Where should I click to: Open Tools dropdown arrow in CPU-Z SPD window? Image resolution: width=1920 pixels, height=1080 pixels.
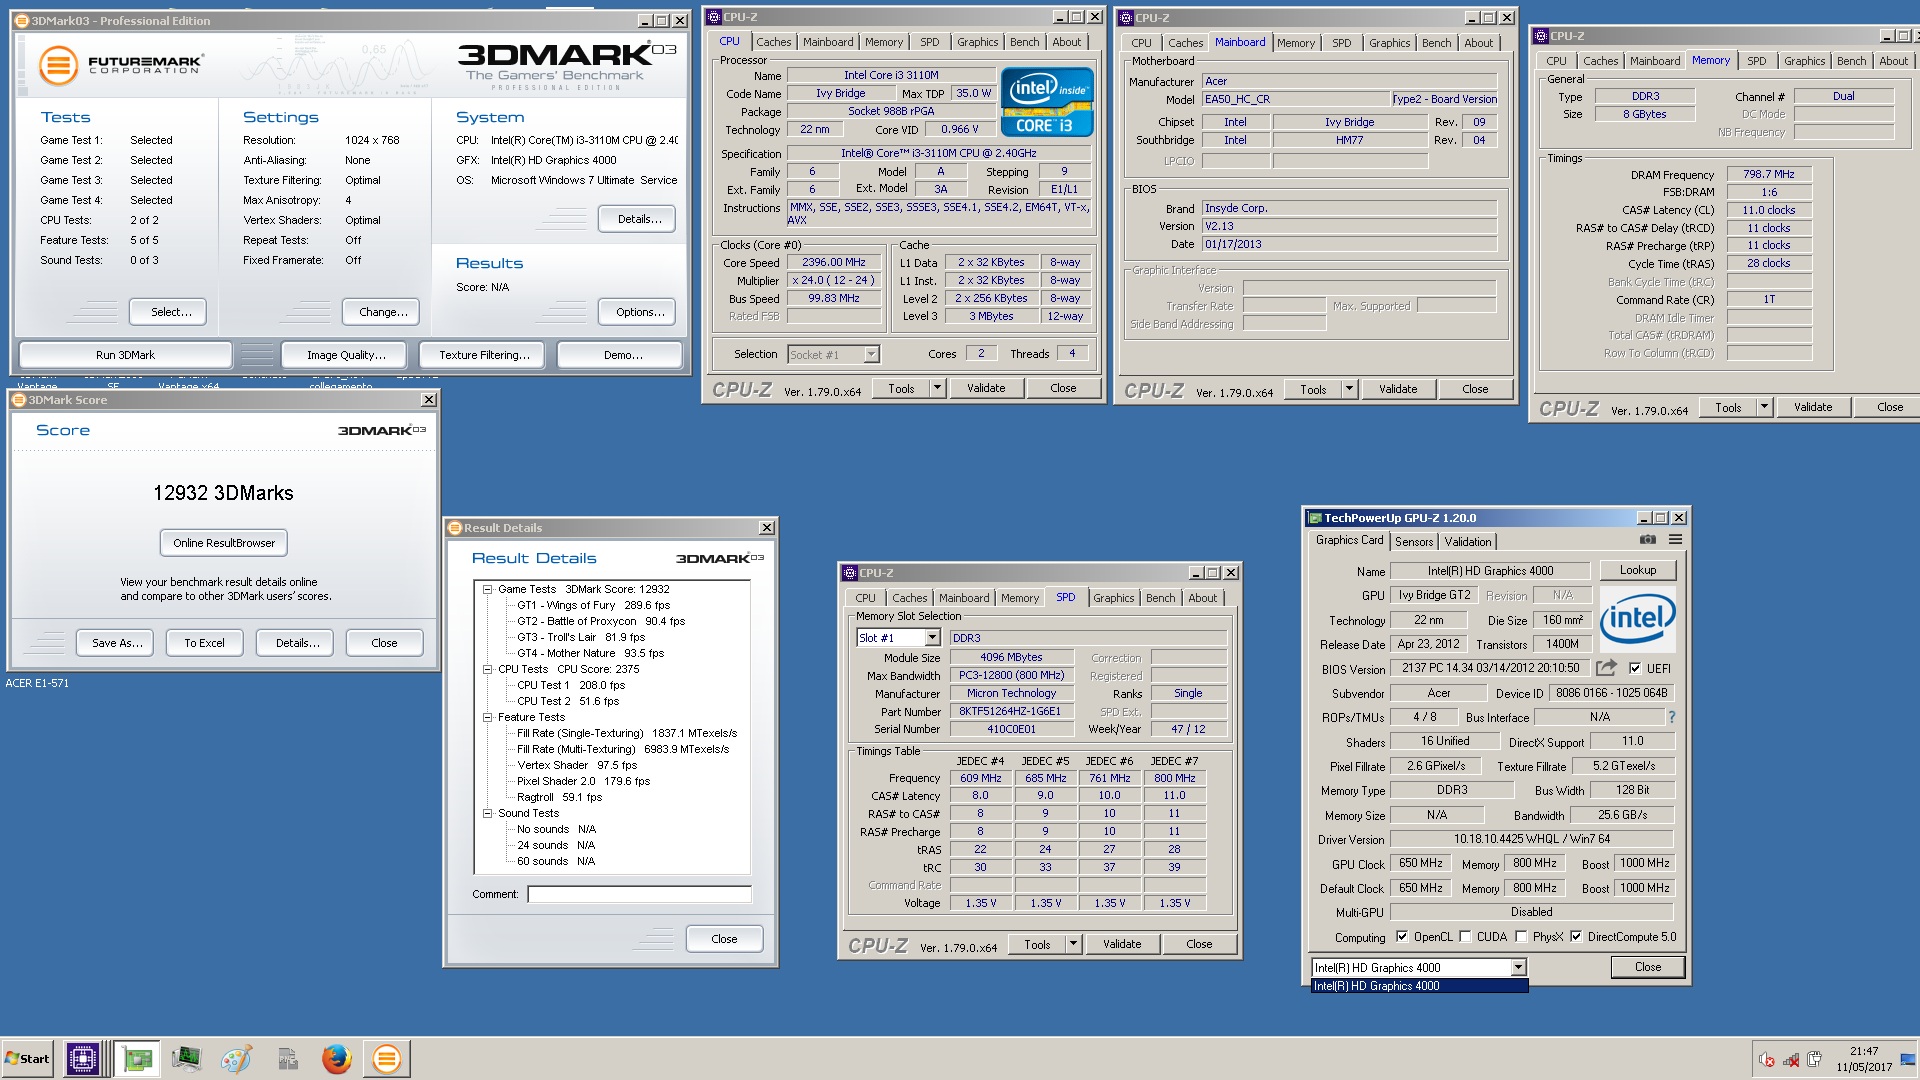tap(1074, 944)
